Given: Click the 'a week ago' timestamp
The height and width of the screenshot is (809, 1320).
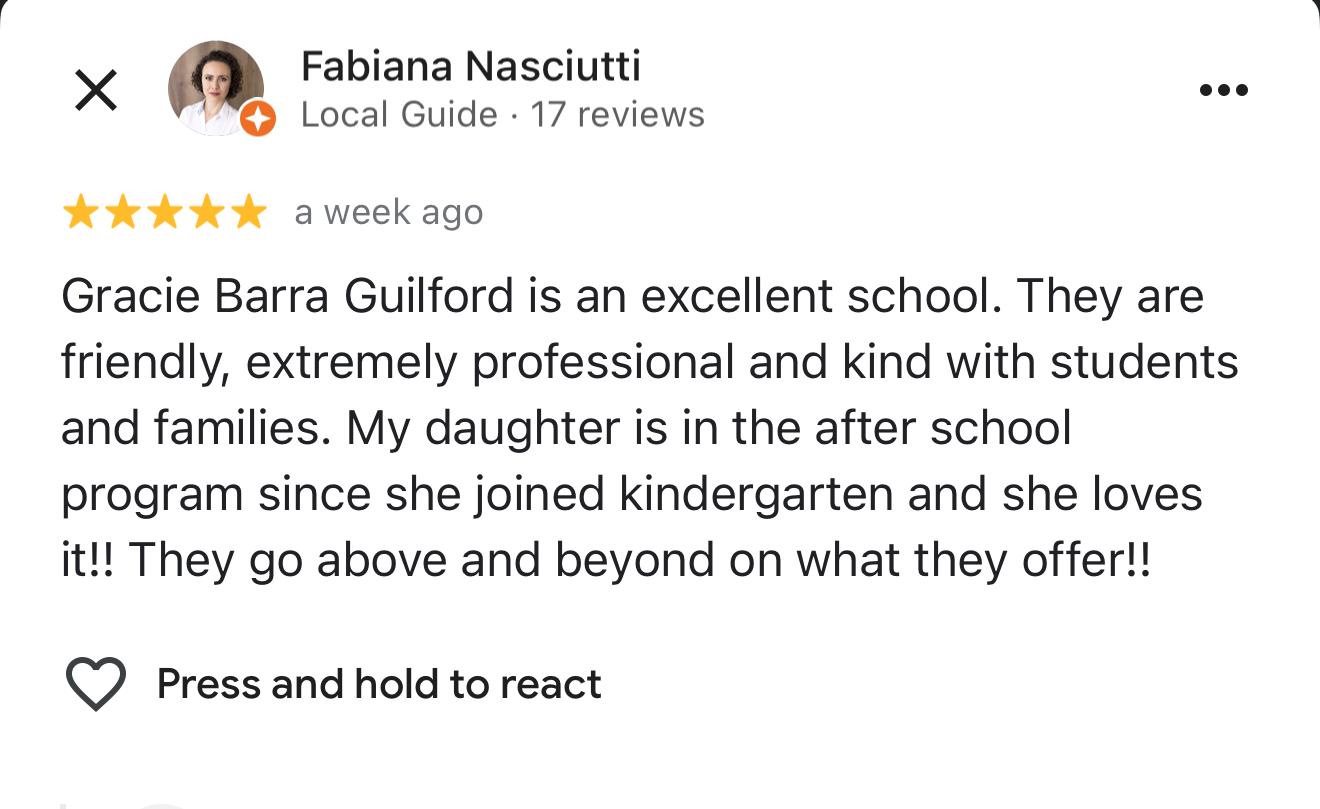Looking at the screenshot, I should pos(388,211).
